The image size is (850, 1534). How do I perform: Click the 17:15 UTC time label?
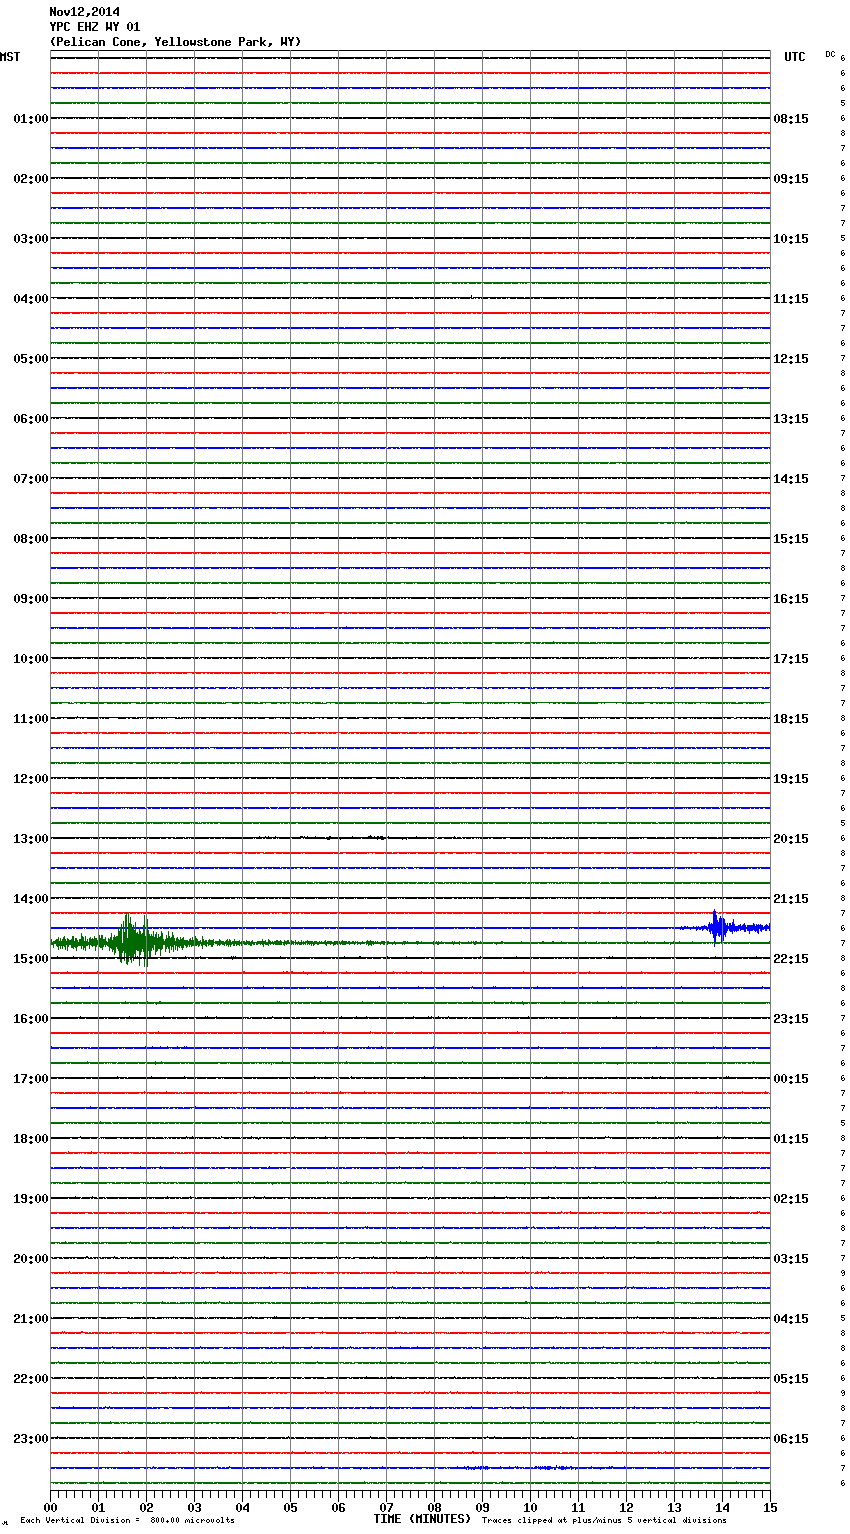(791, 659)
